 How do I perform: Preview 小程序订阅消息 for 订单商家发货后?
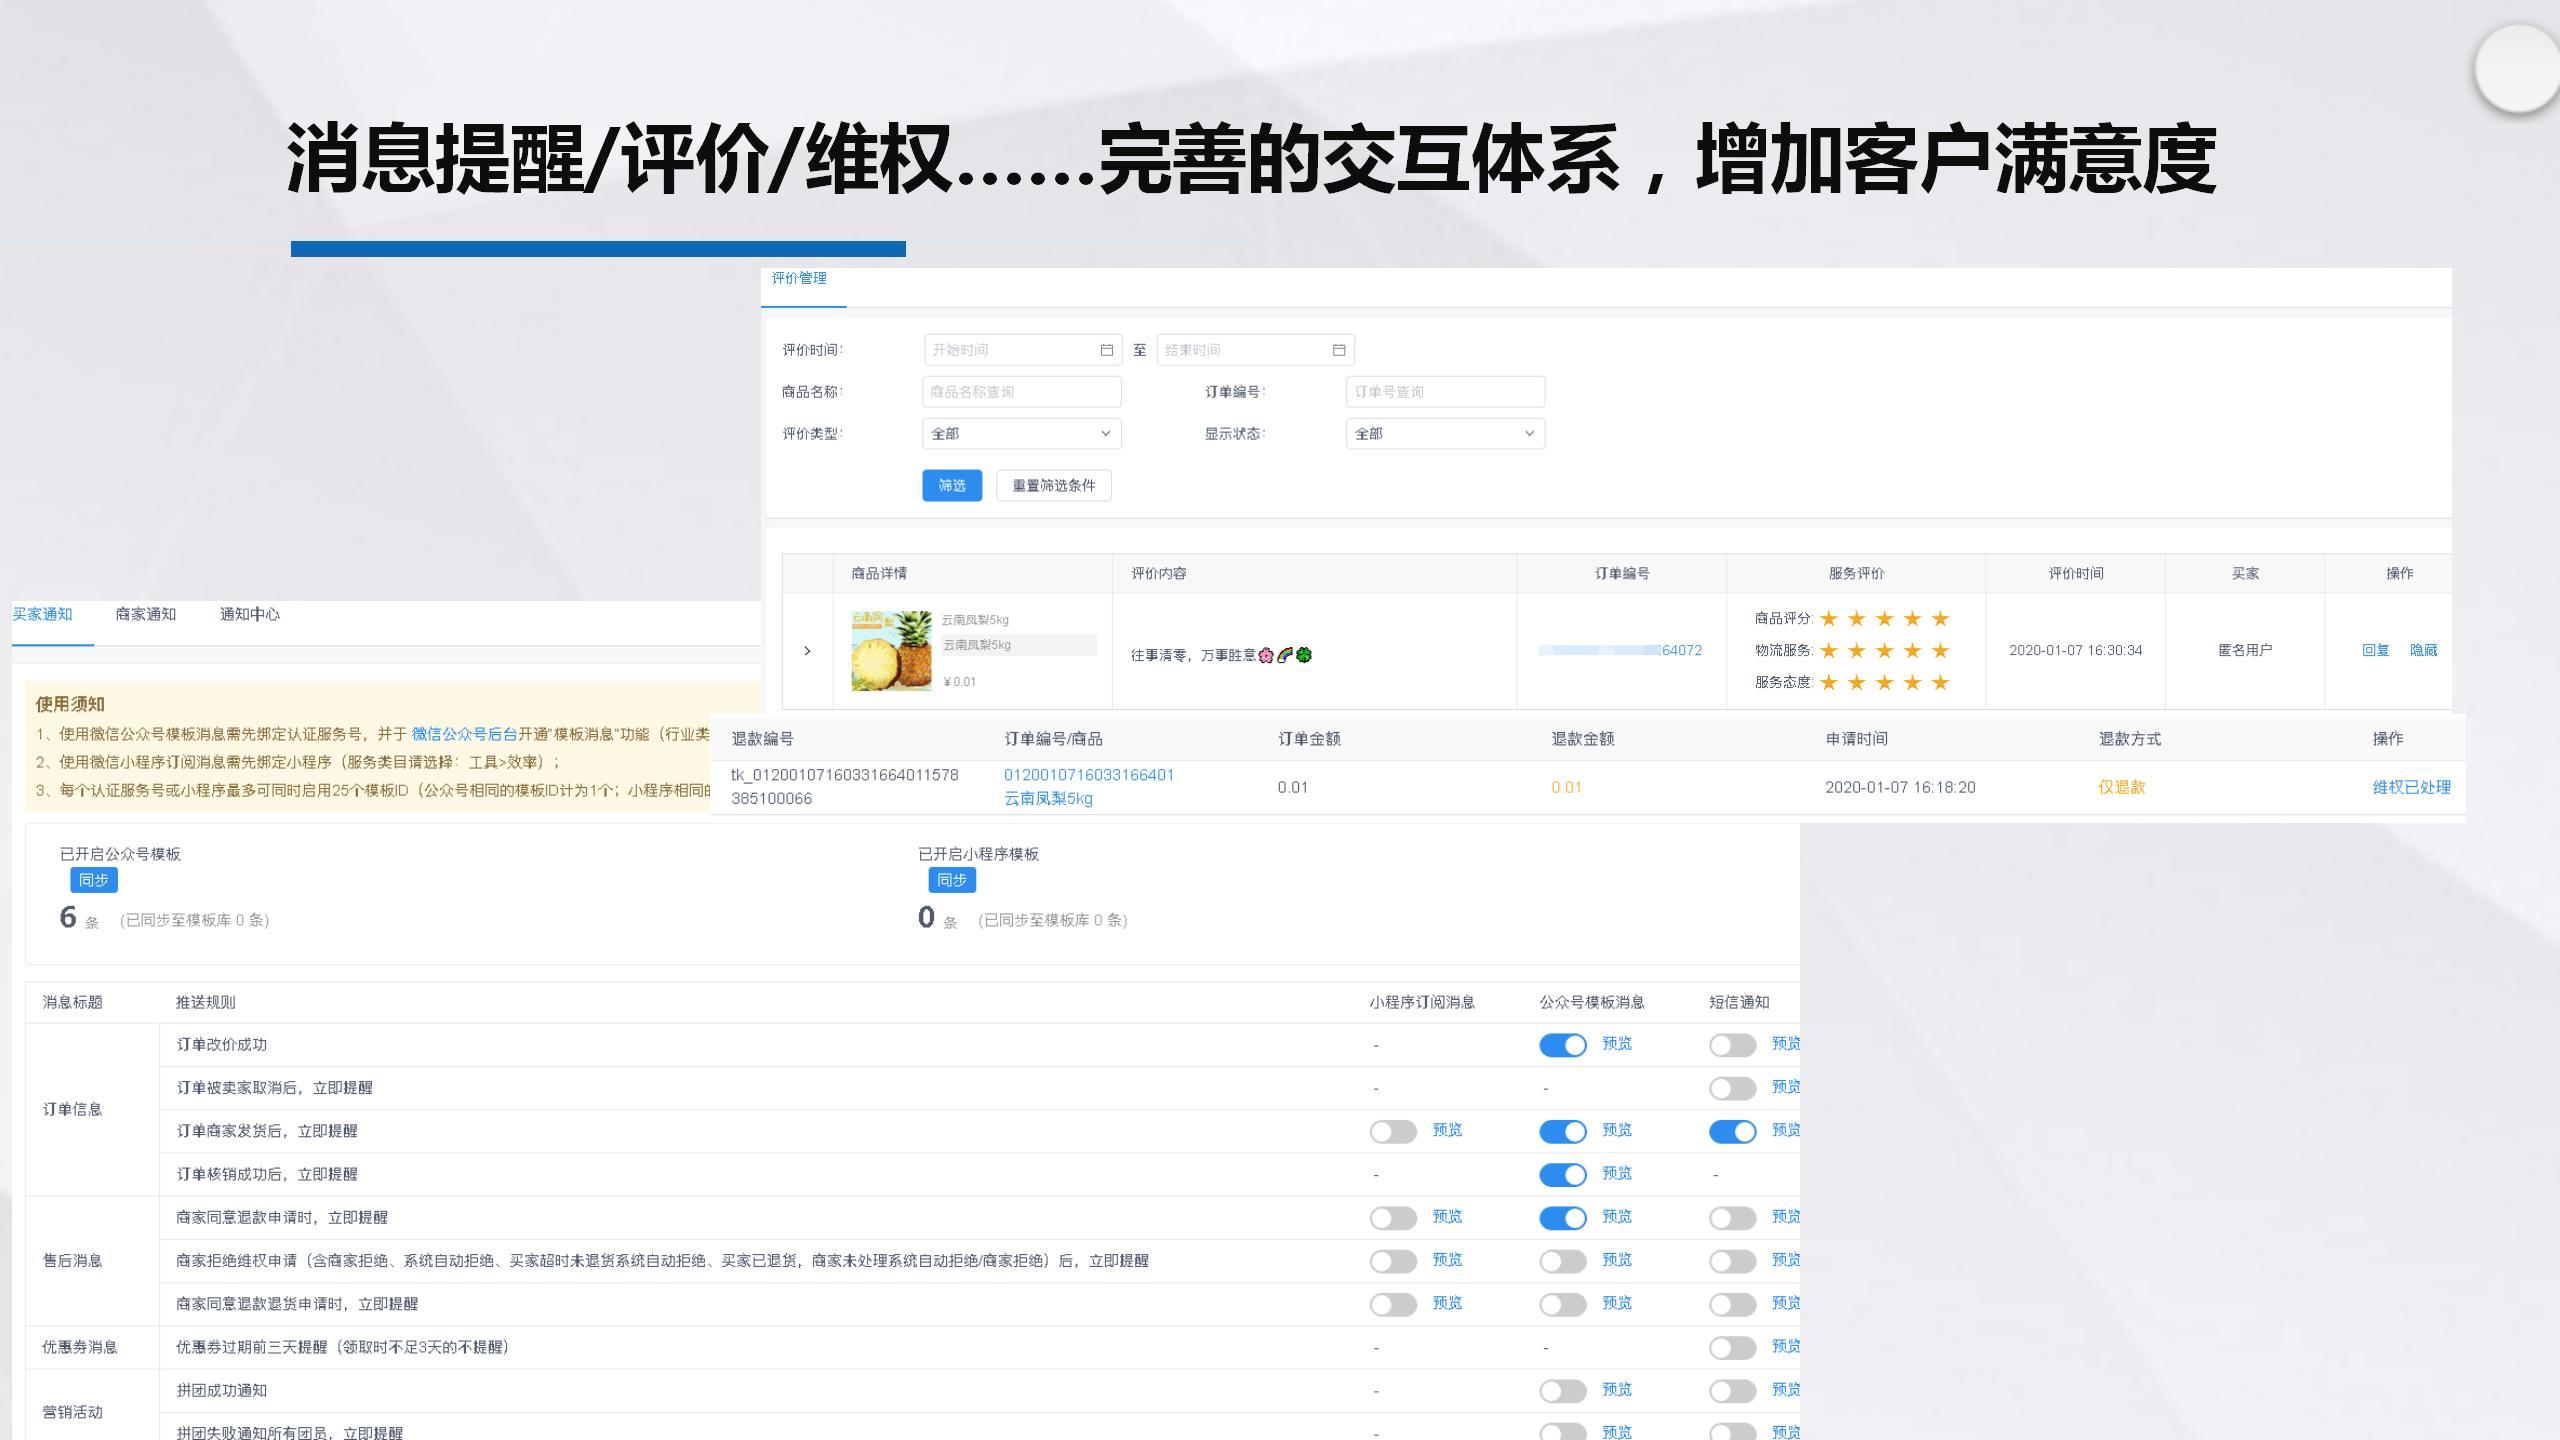[x=1447, y=1129]
